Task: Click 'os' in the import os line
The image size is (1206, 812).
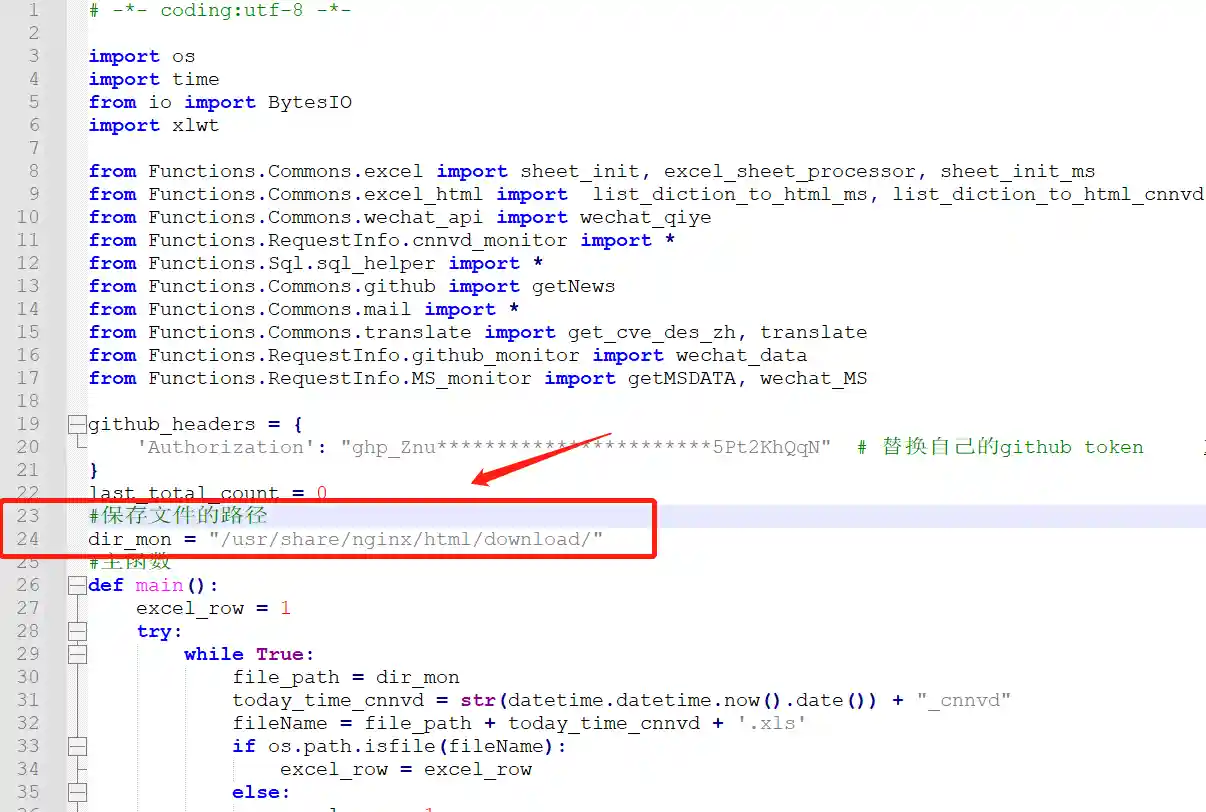Action: [184, 57]
